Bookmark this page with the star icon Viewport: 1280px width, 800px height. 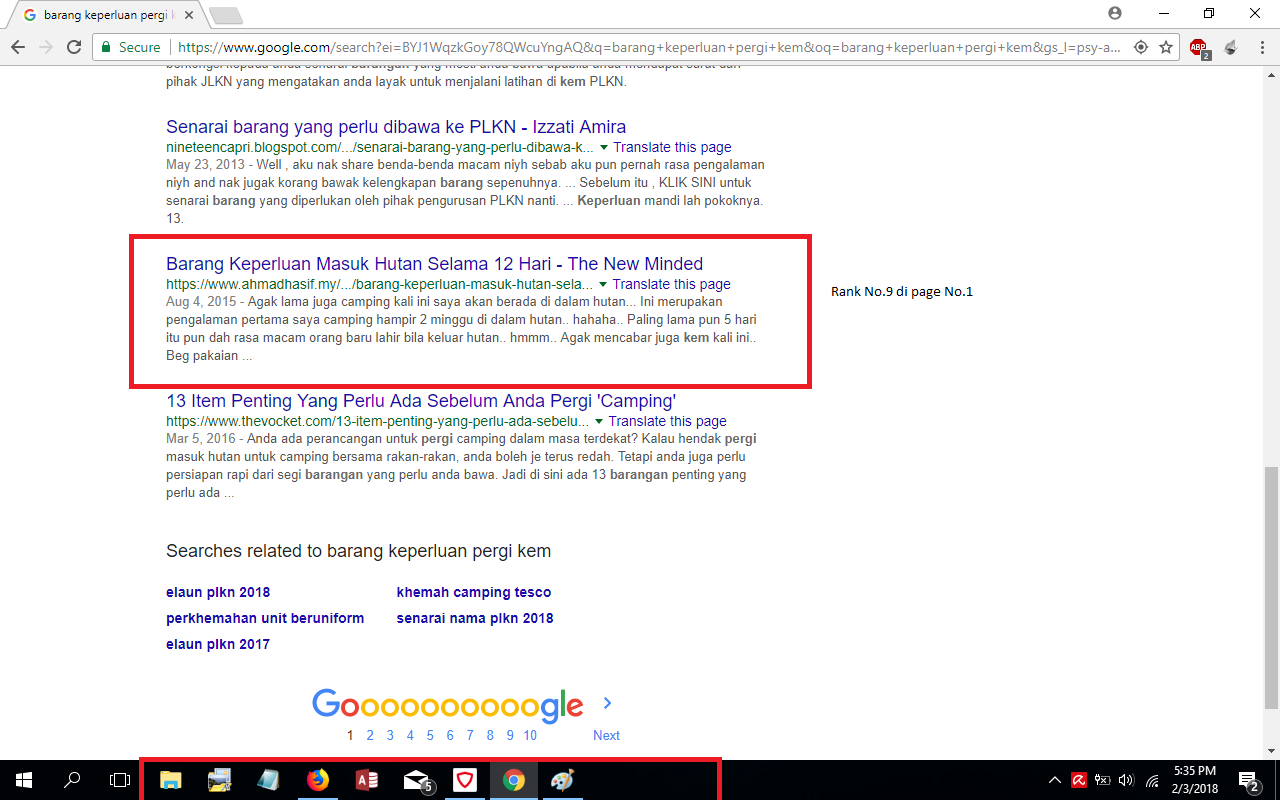point(1165,47)
